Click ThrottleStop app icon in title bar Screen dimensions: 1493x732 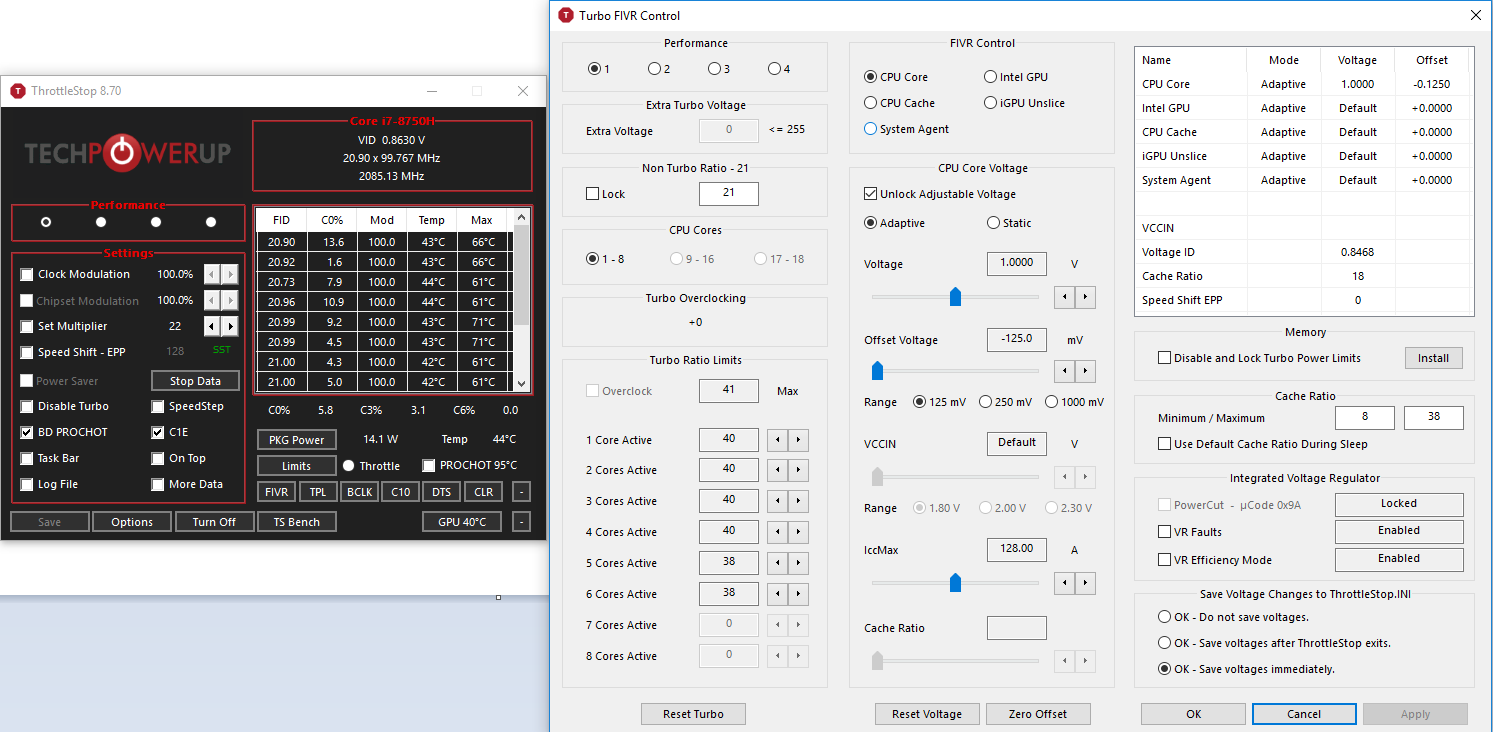(18, 91)
